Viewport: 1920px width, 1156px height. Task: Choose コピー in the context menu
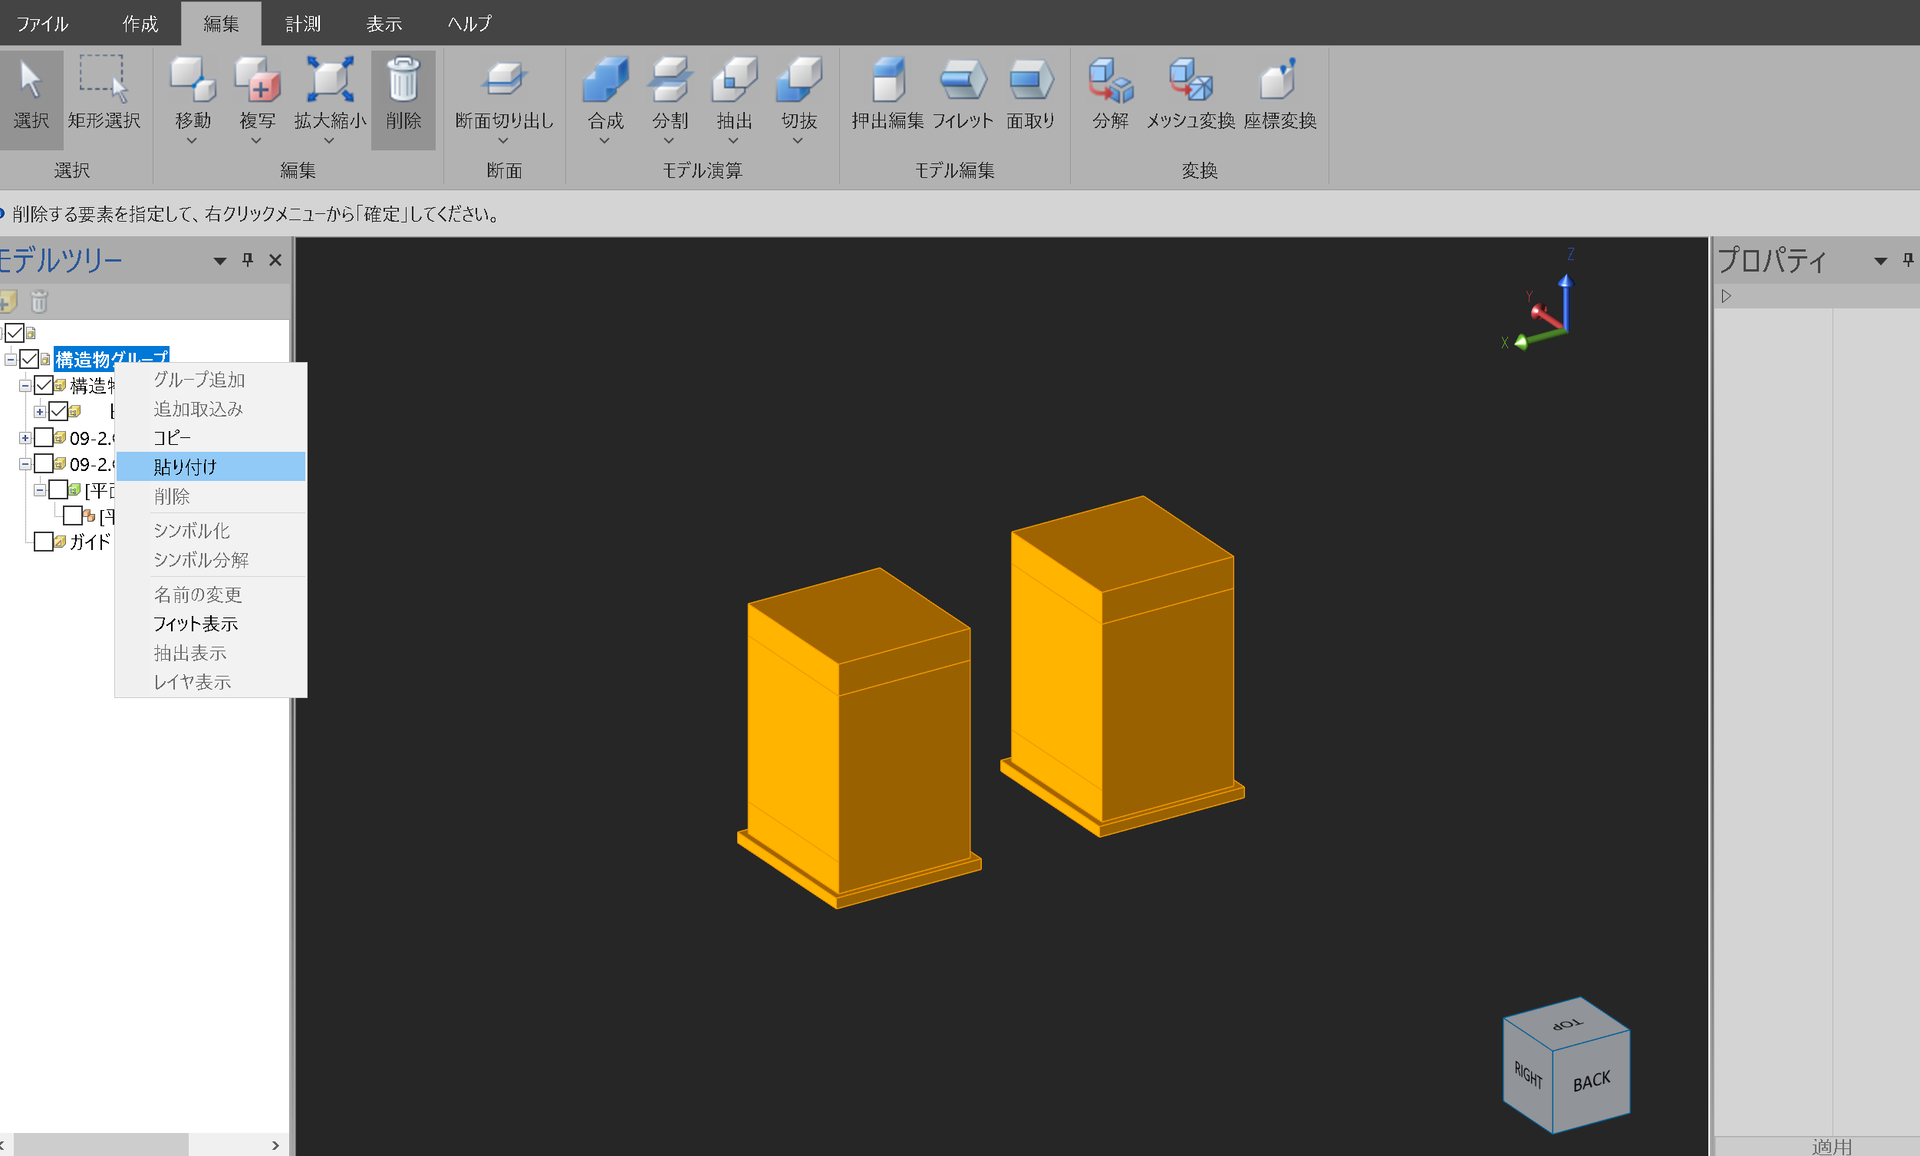coord(211,437)
